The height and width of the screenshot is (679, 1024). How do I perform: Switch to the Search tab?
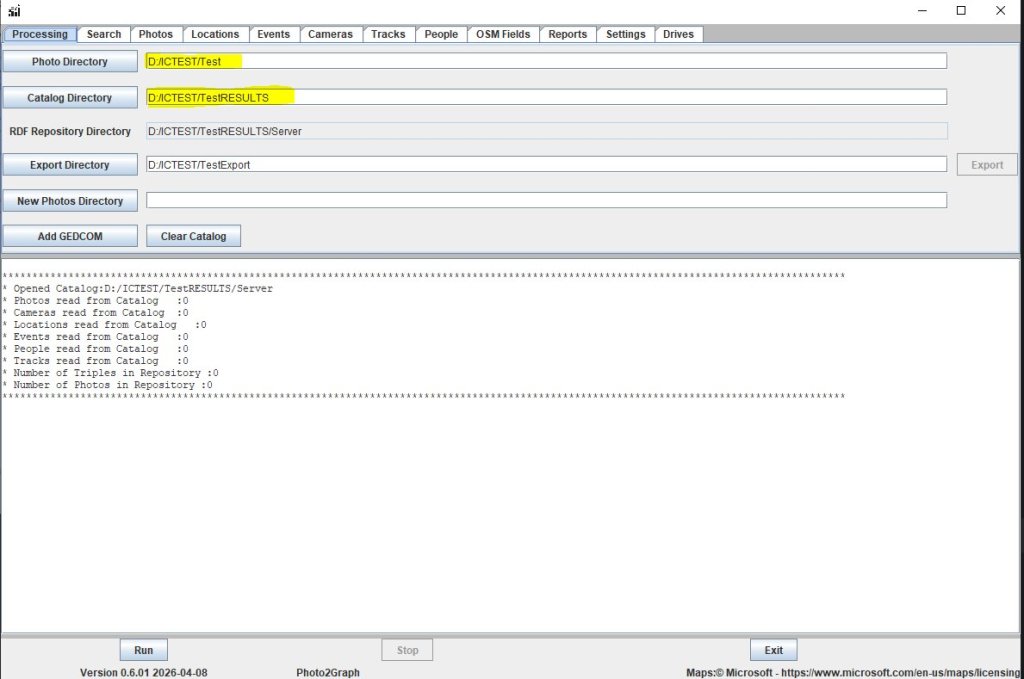point(104,34)
